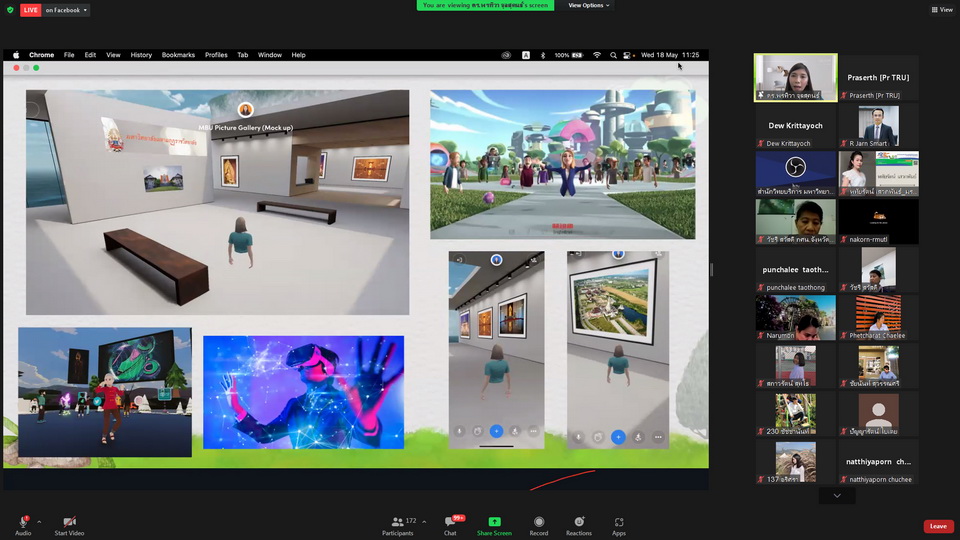Click the green Share Screen button
The image size is (960, 540).
click(x=494, y=525)
